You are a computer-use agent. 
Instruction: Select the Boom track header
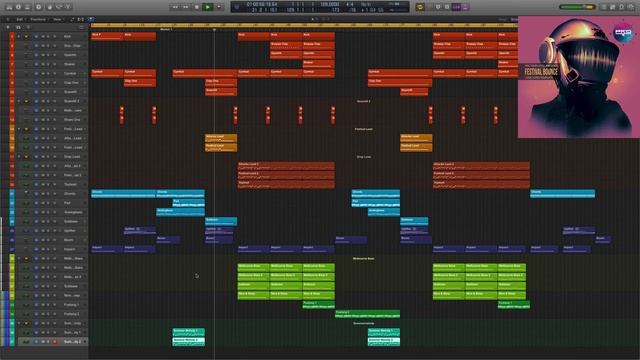[51, 240]
